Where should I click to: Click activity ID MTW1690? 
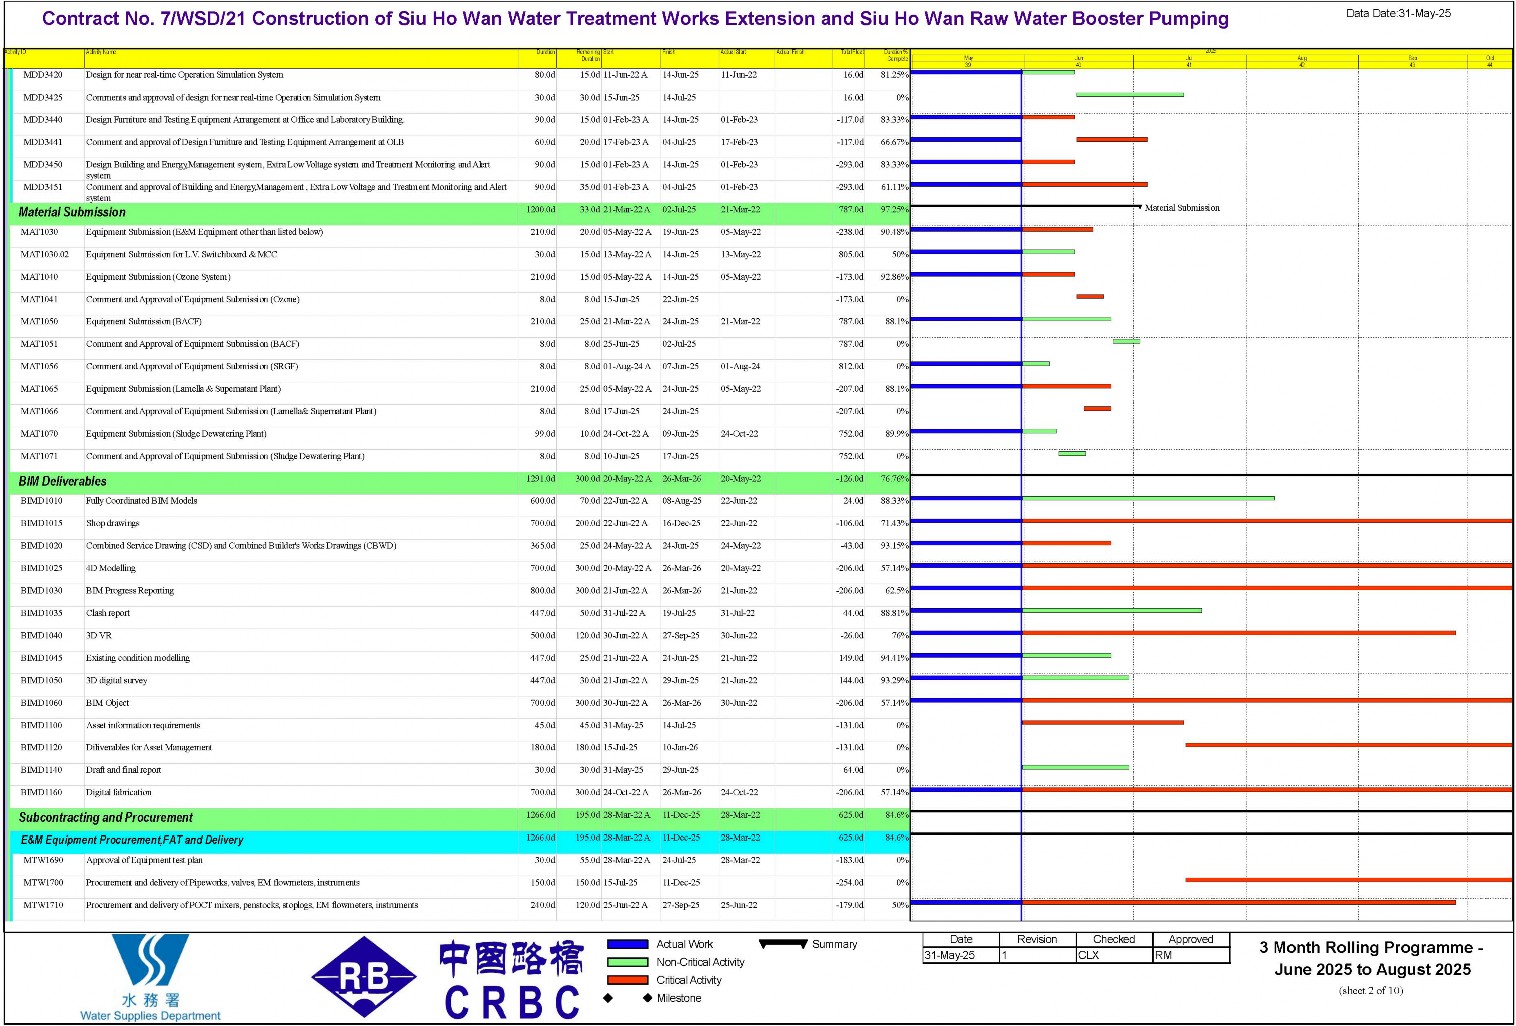pos(43,860)
